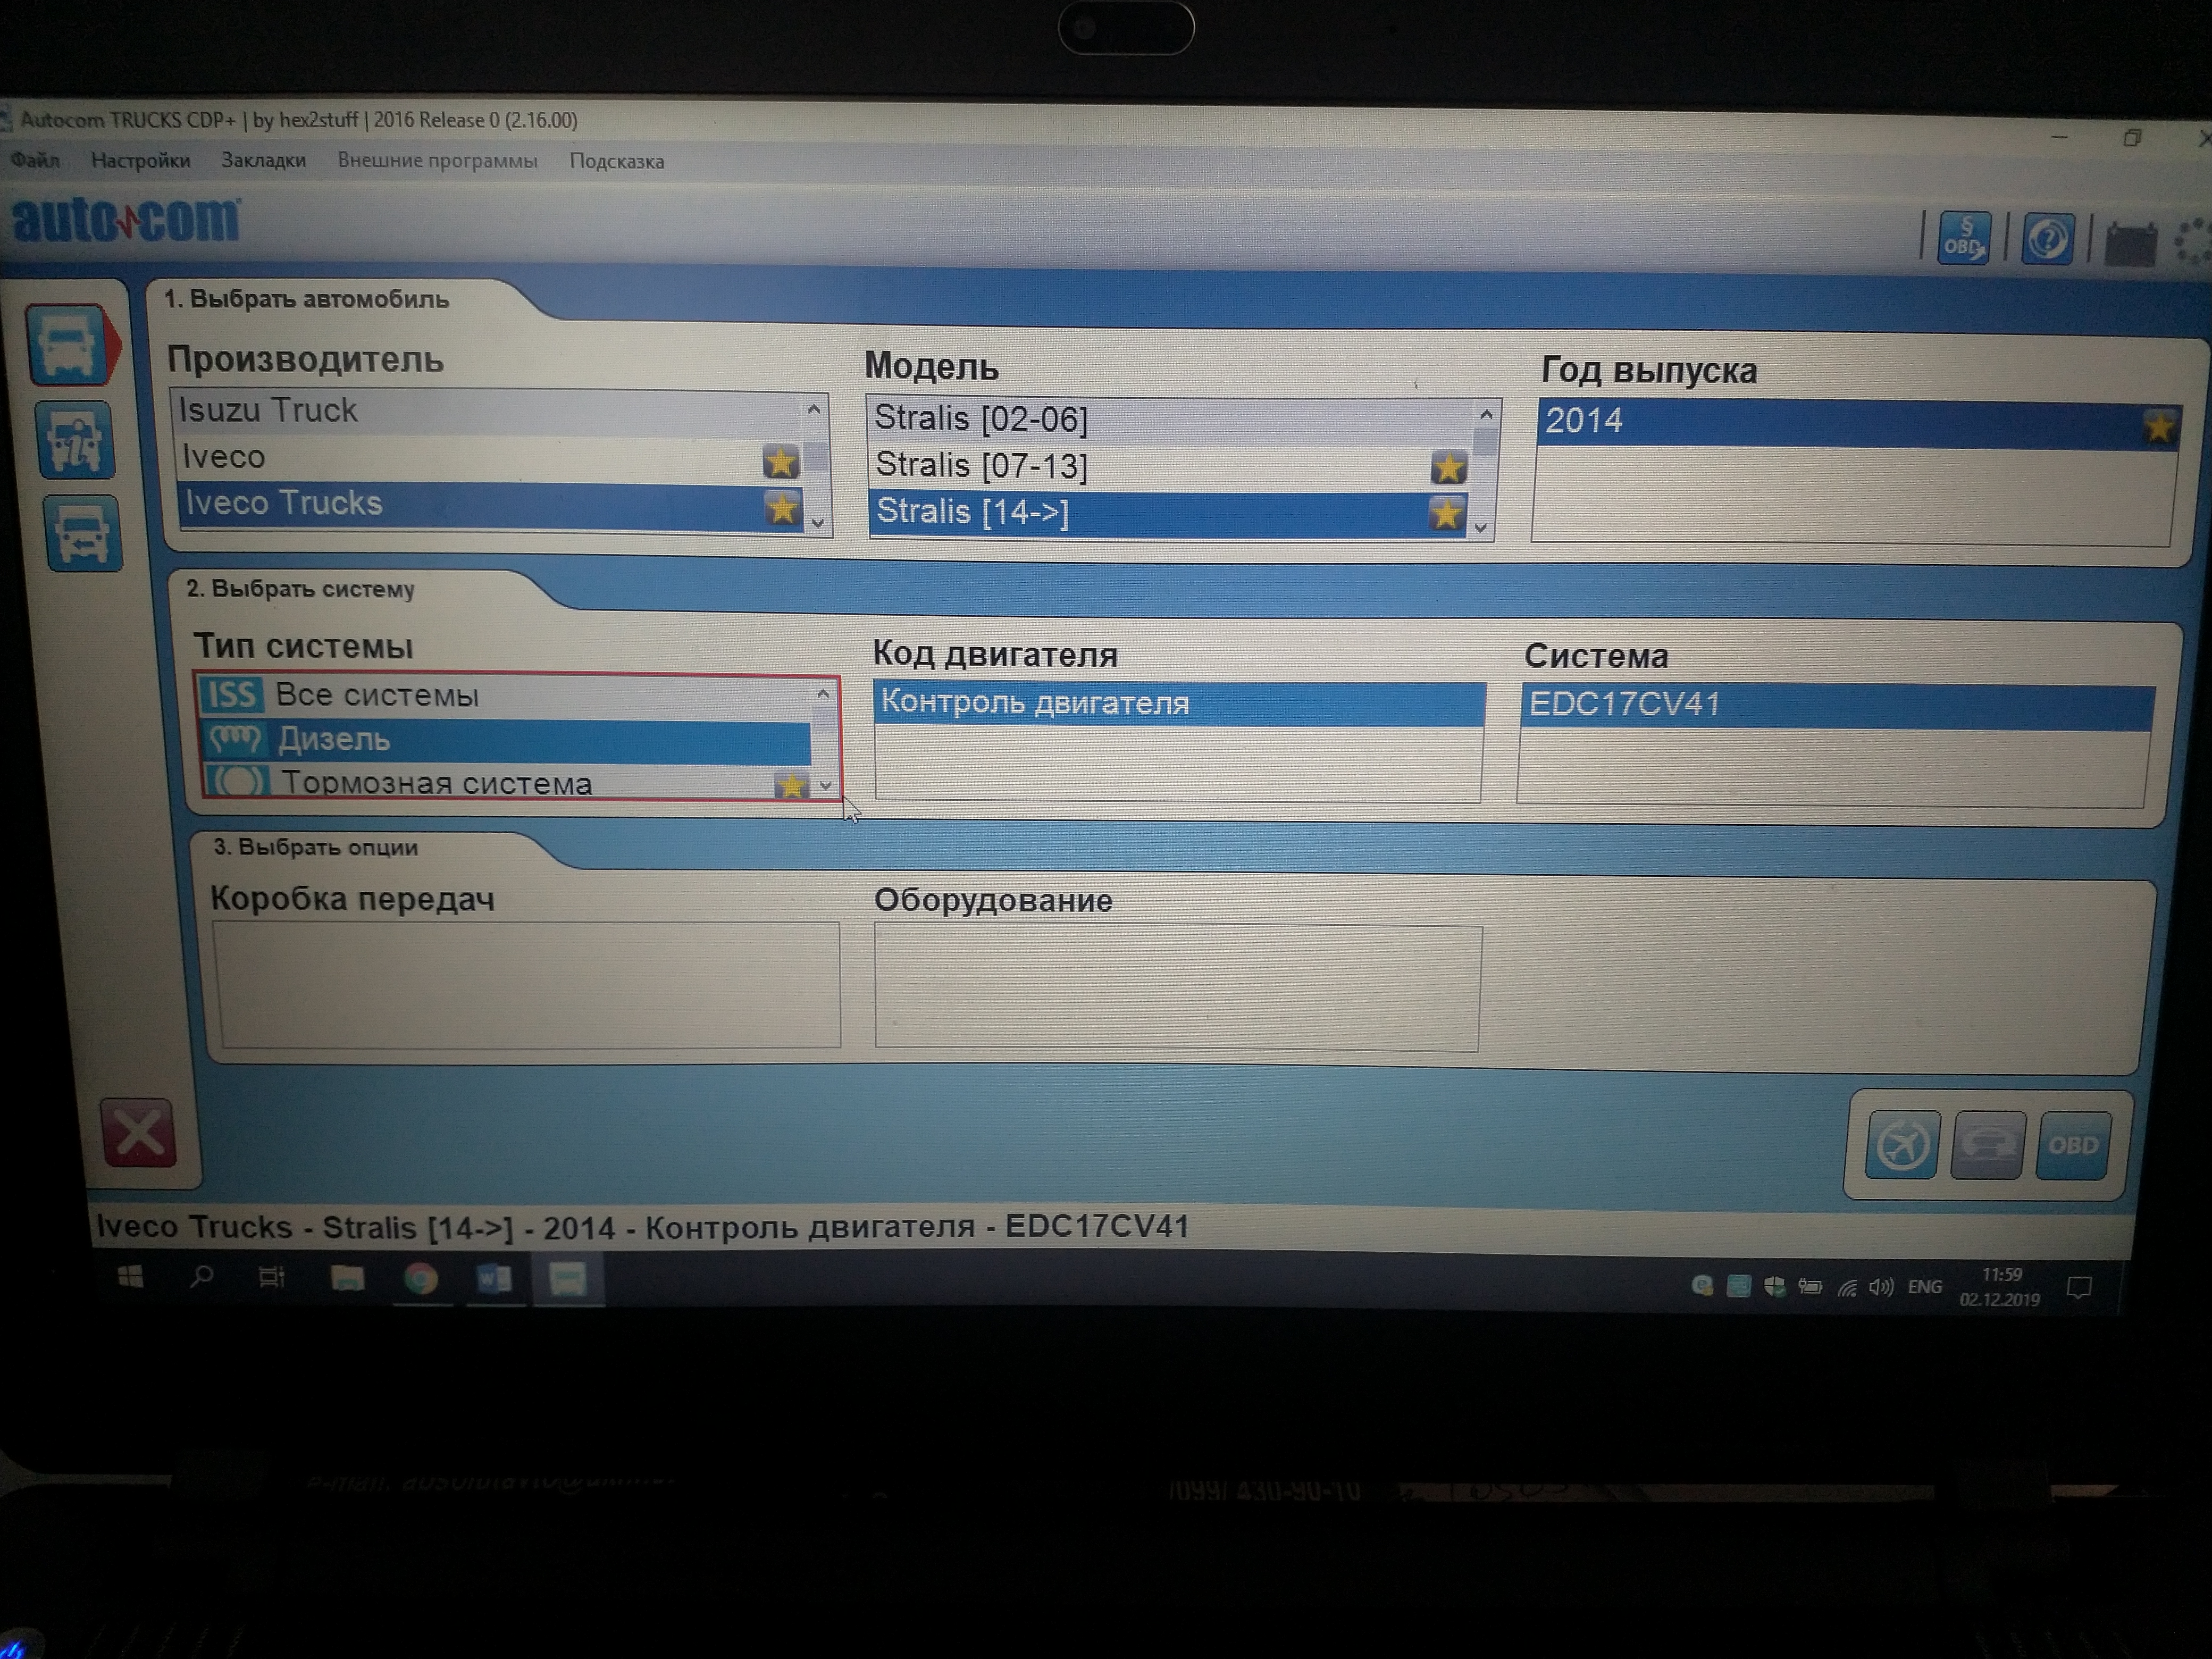The height and width of the screenshot is (1659, 2212).
Task: Open the Подсказка menu
Action: tap(616, 161)
